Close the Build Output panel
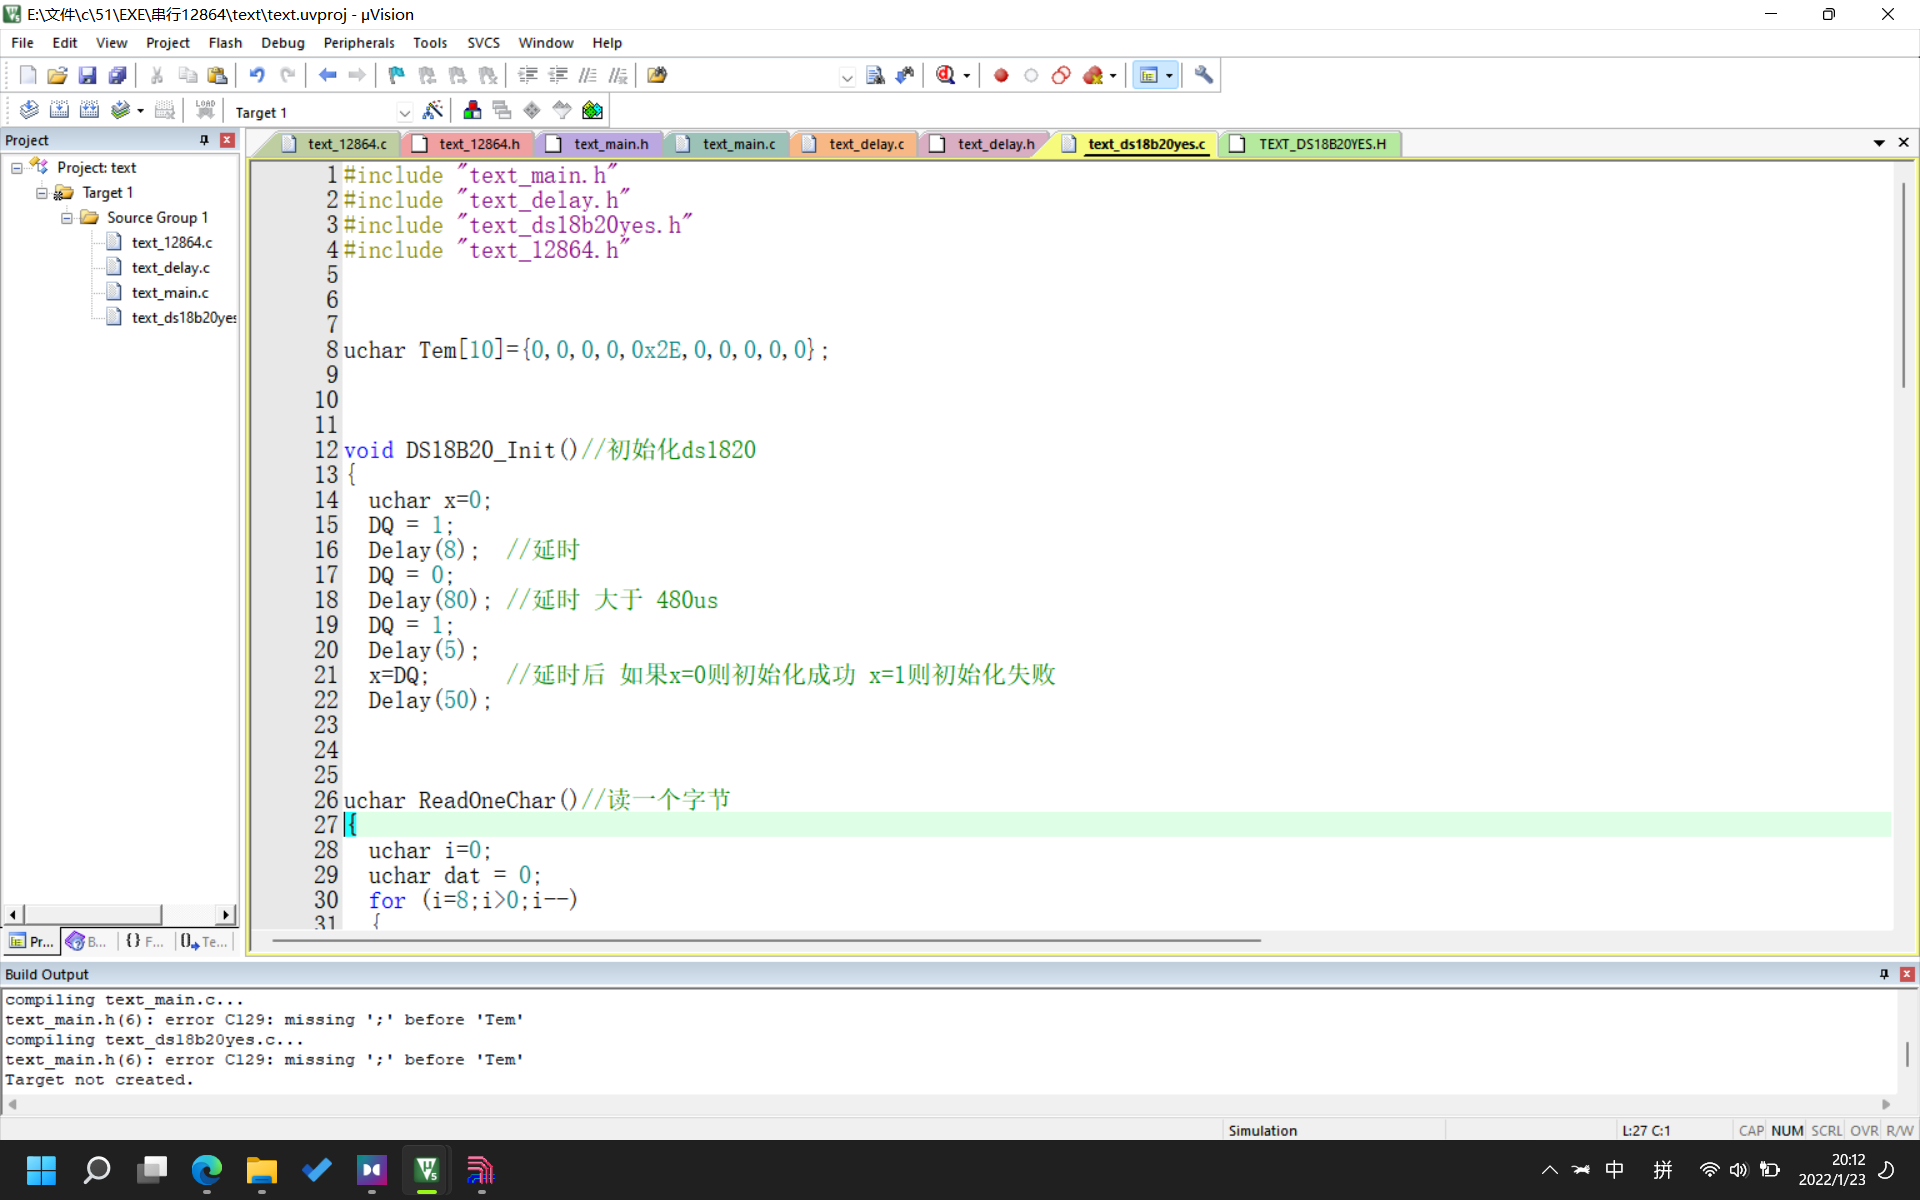 click(x=1907, y=974)
